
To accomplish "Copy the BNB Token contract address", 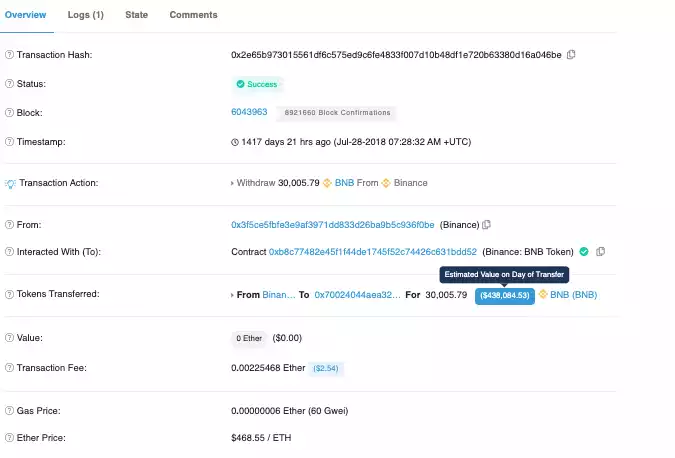I will tap(601, 252).
